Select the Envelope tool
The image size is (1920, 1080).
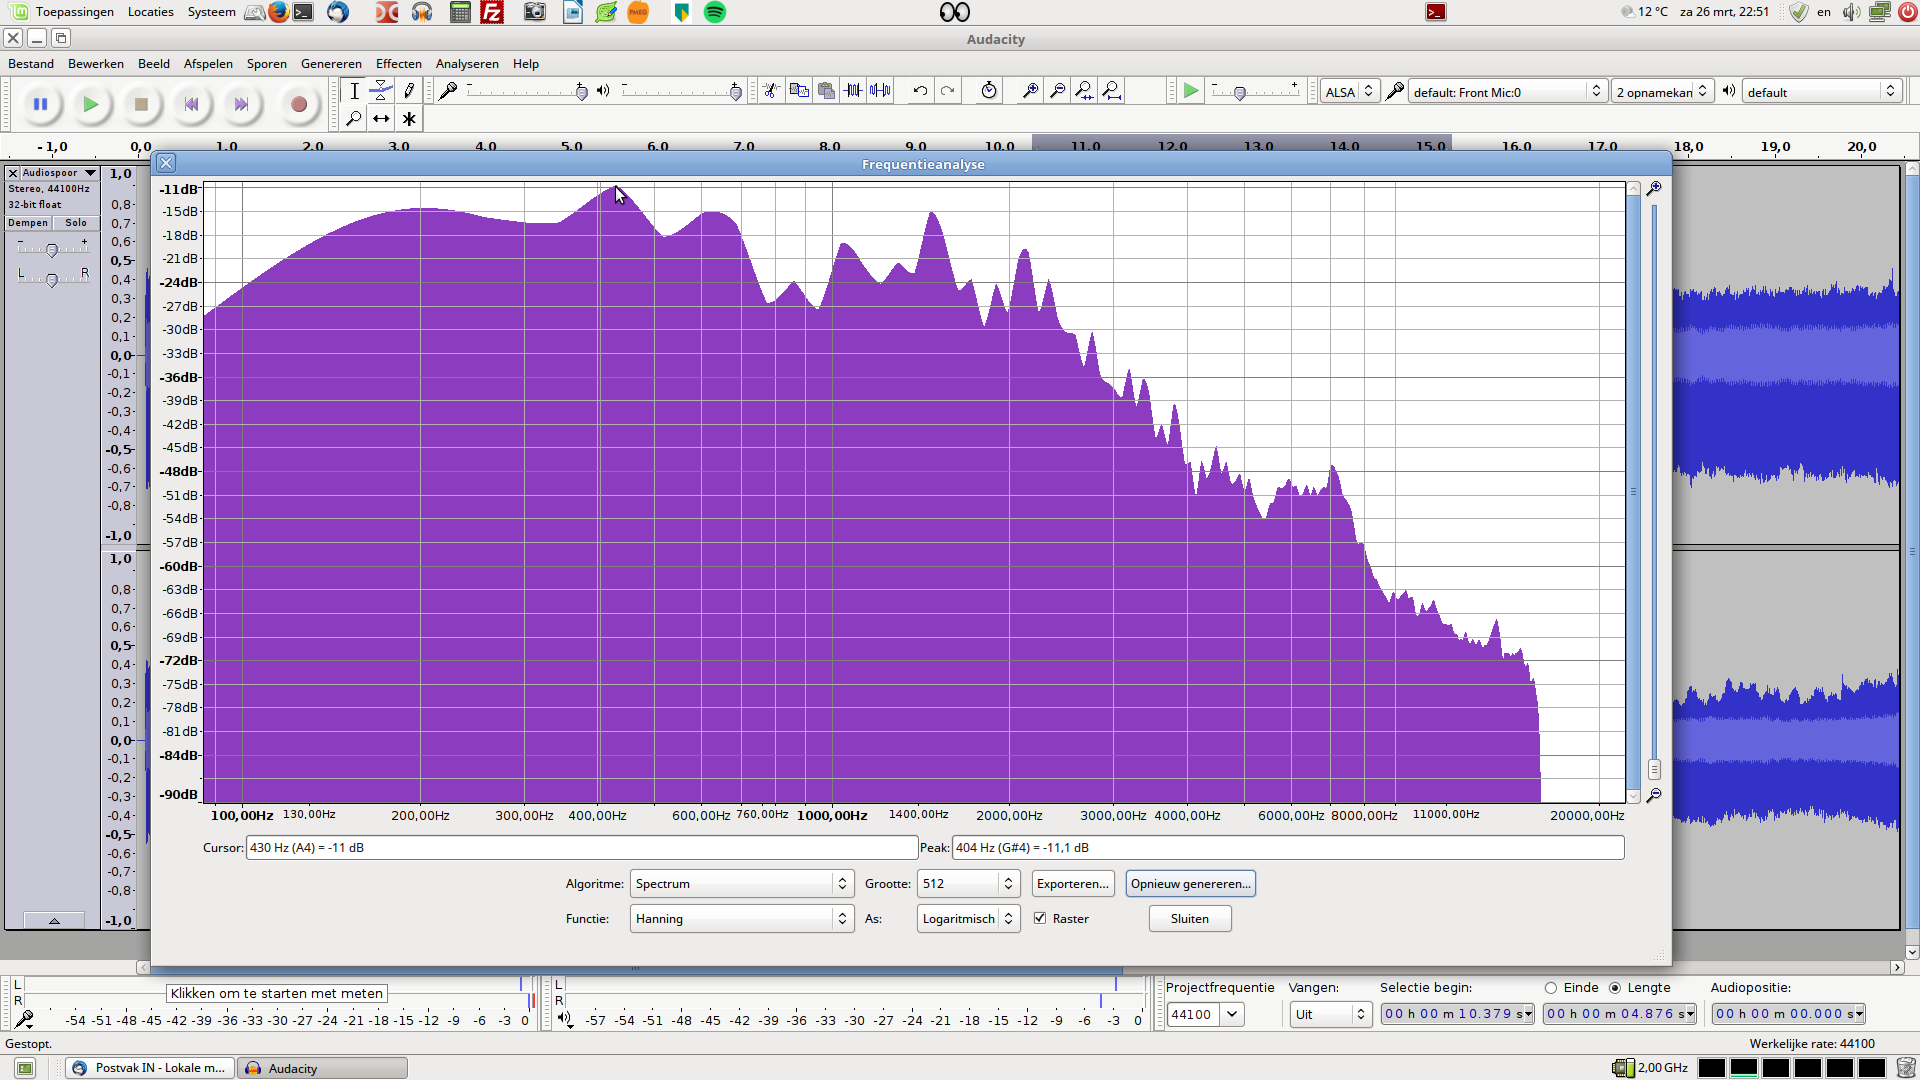click(381, 91)
